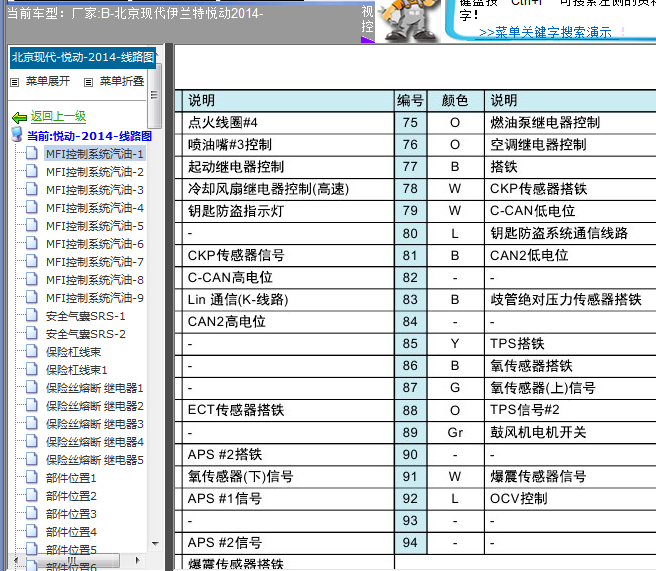This screenshot has height=571, width=656.
Task: Click page icon of MFI控制系统汽油-5
Action: (x=31, y=225)
